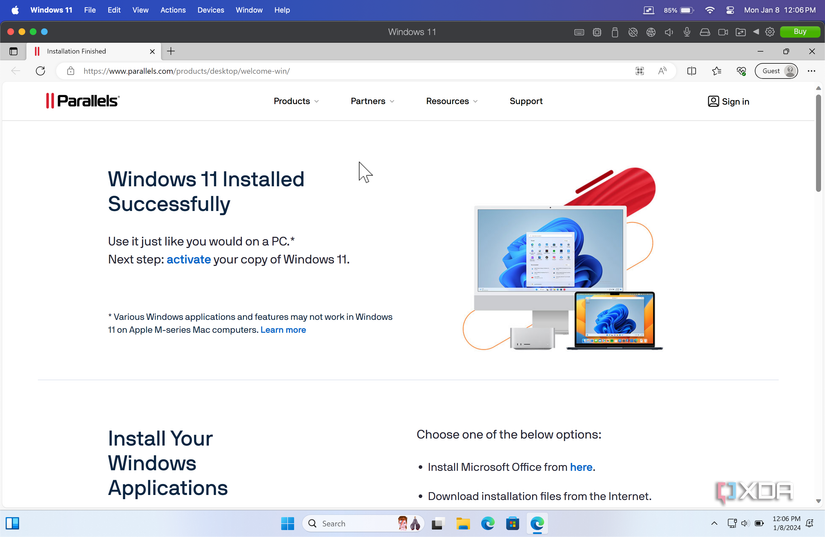Viewport: 825px width, 537px height.
Task: Open macOS Control Center icon
Action: 730,10
